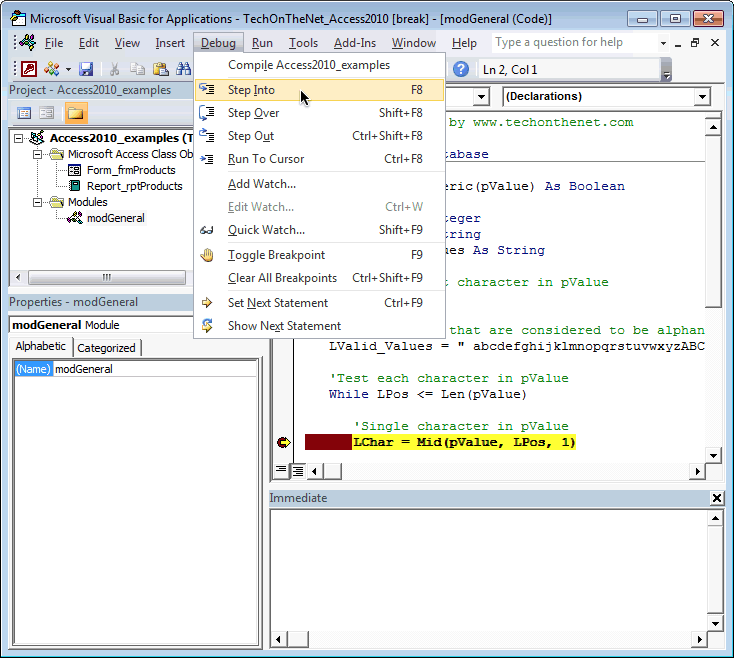Viewport: 734px width, 658px height.
Task: Click the Copy toolbar icon
Action: (137, 69)
